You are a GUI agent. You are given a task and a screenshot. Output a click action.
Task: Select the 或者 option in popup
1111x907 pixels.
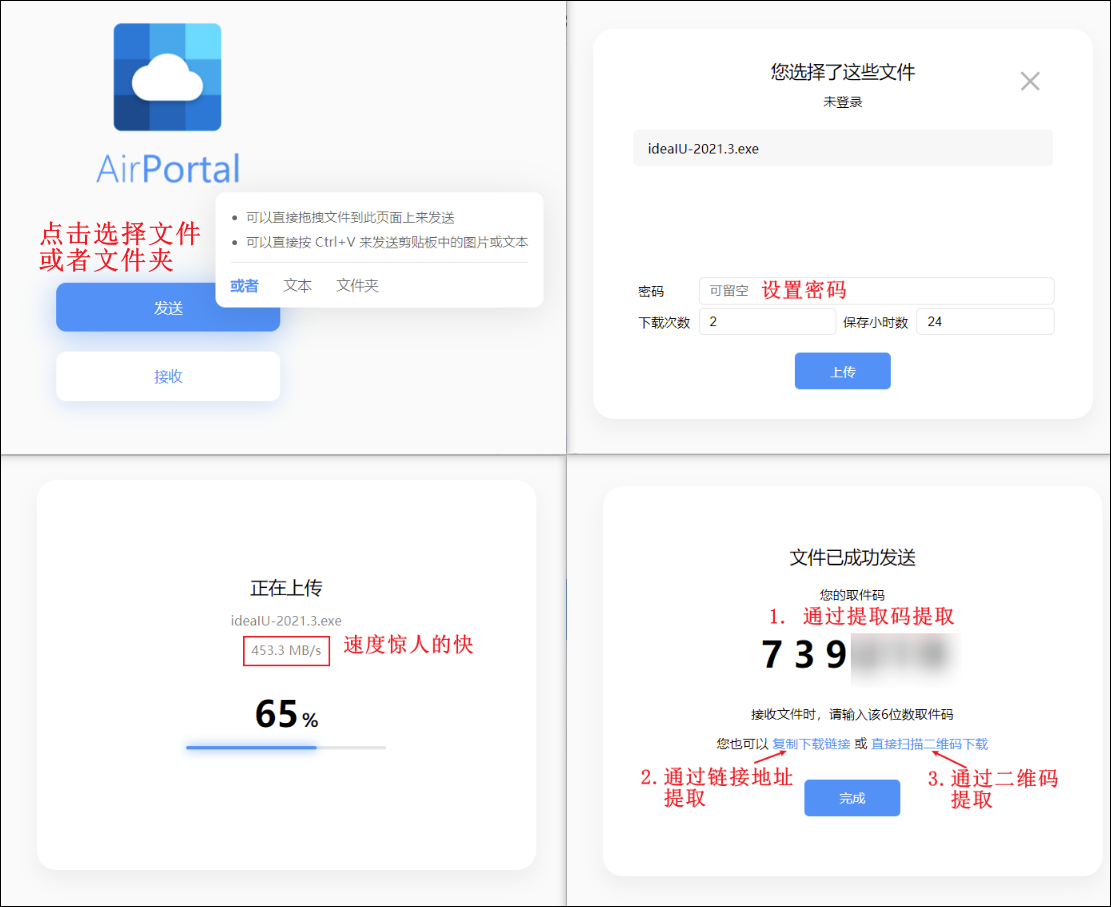click(x=244, y=286)
